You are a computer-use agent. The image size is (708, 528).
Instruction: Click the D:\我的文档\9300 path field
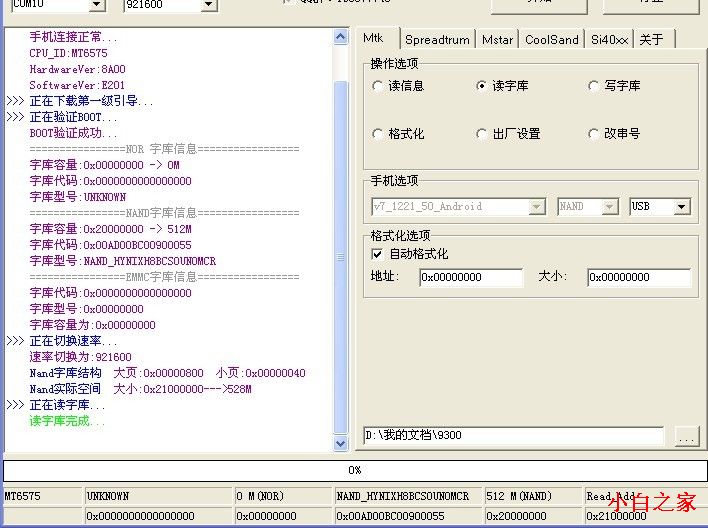(513, 435)
